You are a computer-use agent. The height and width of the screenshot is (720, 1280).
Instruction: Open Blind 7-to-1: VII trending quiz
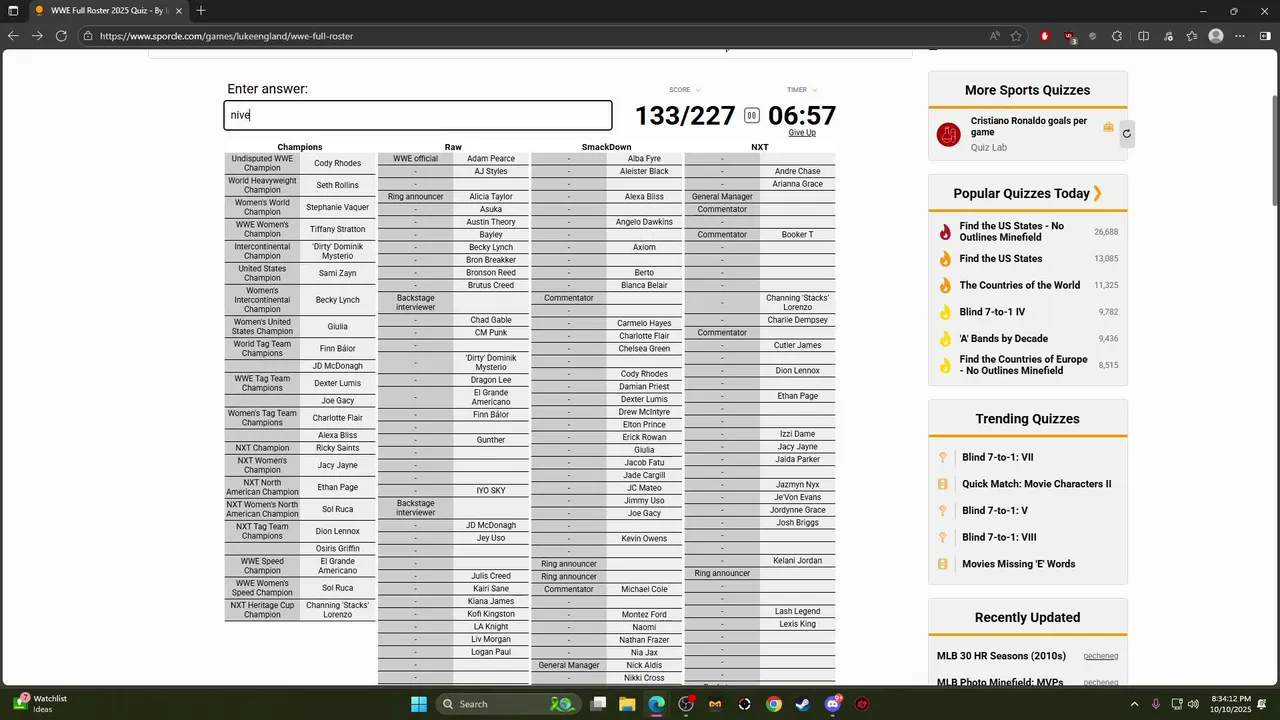point(997,457)
